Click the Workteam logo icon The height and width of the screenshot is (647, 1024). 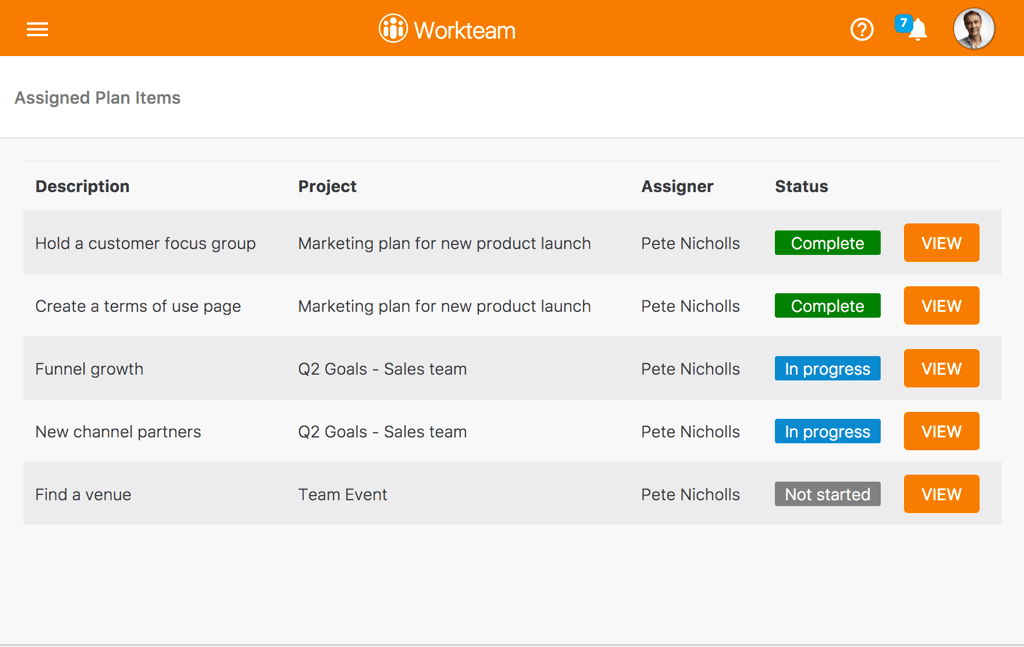[391, 29]
